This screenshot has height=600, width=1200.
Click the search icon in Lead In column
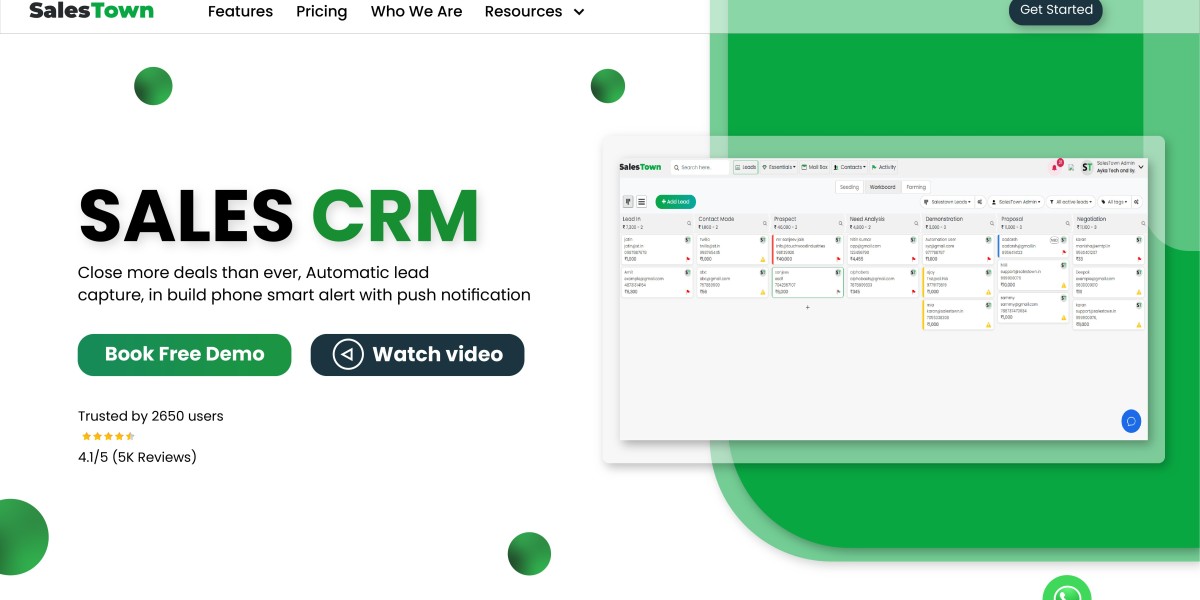[689, 223]
